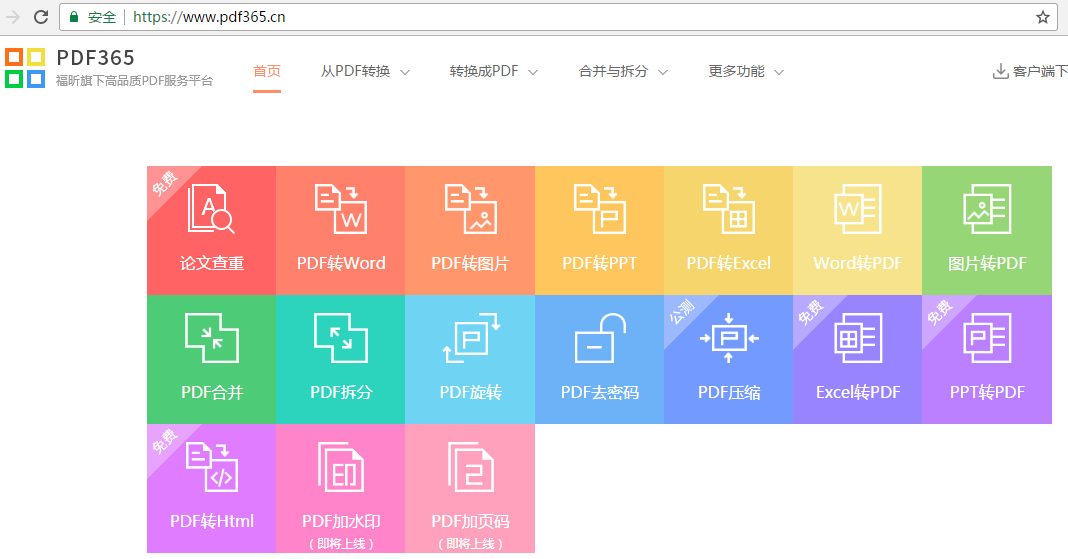Image resolution: width=1068 pixels, height=559 pixels.
Task: Click the PDF拆分 split icon
Action: (341, 338)
